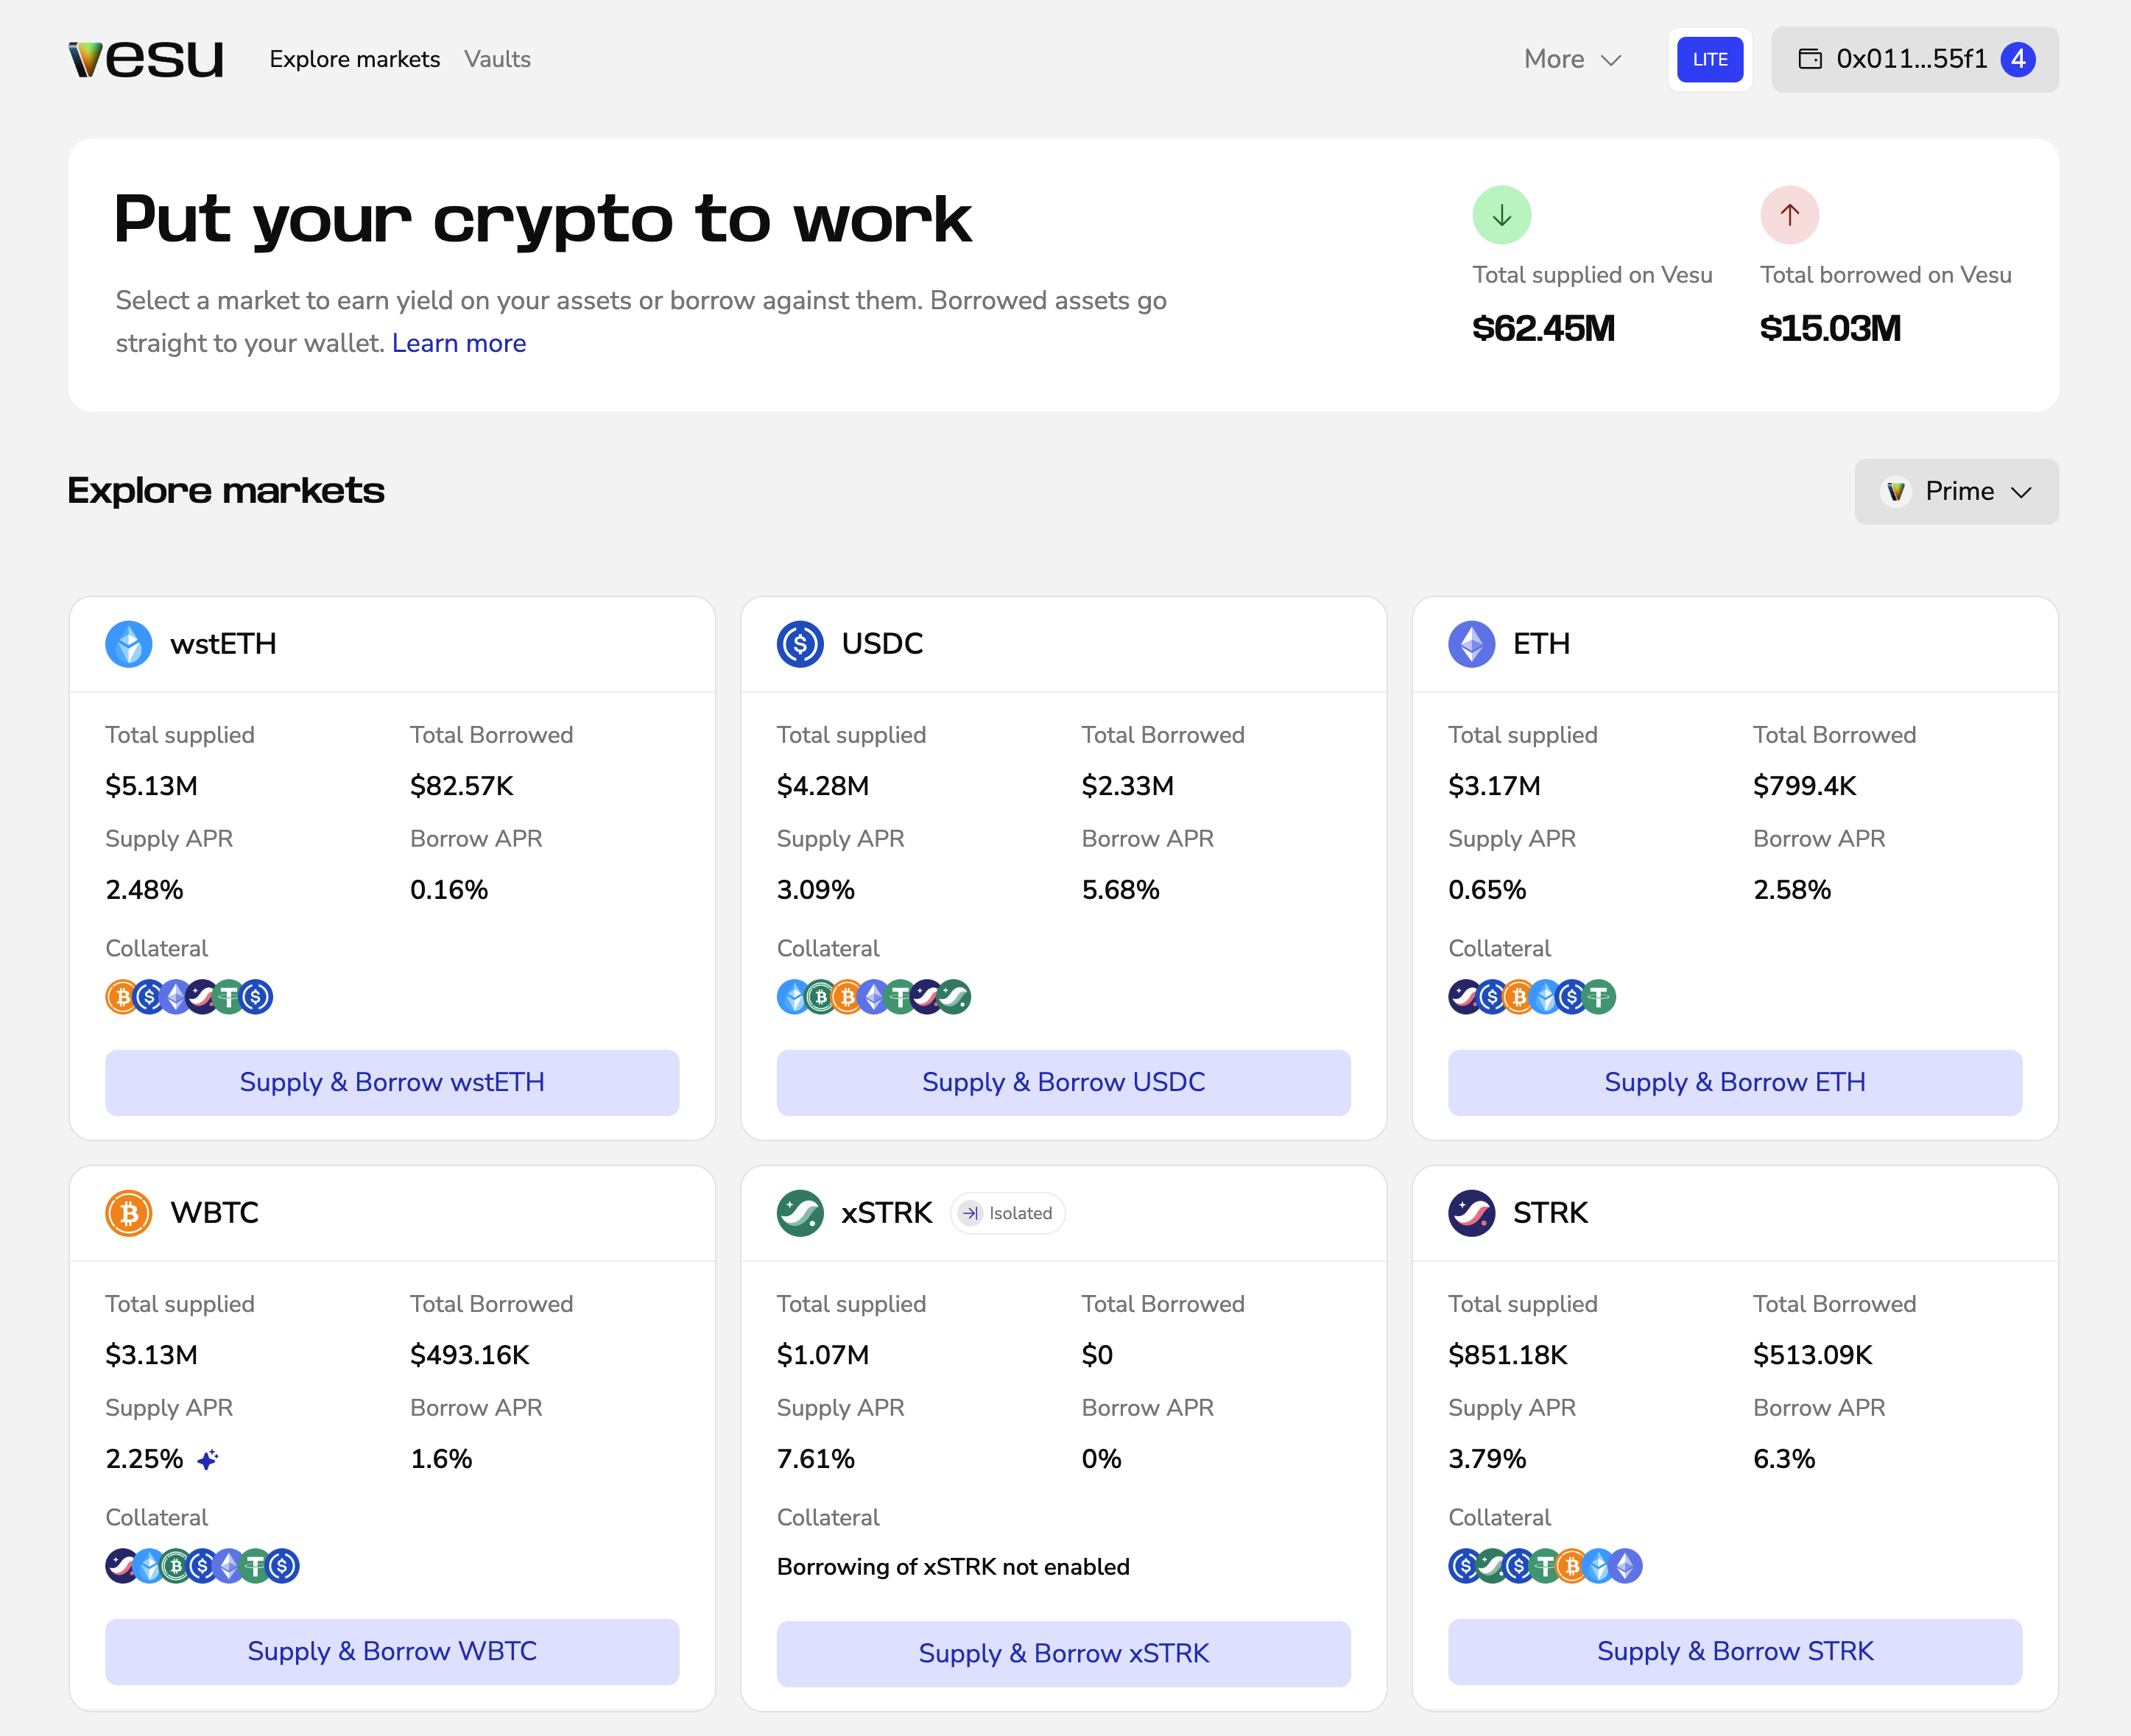Click the 'Borrowing of xSTRK not enabled' text
Image resolution: width=2131 pixels, height=1736 pixels.
(x=953, y=1567)
